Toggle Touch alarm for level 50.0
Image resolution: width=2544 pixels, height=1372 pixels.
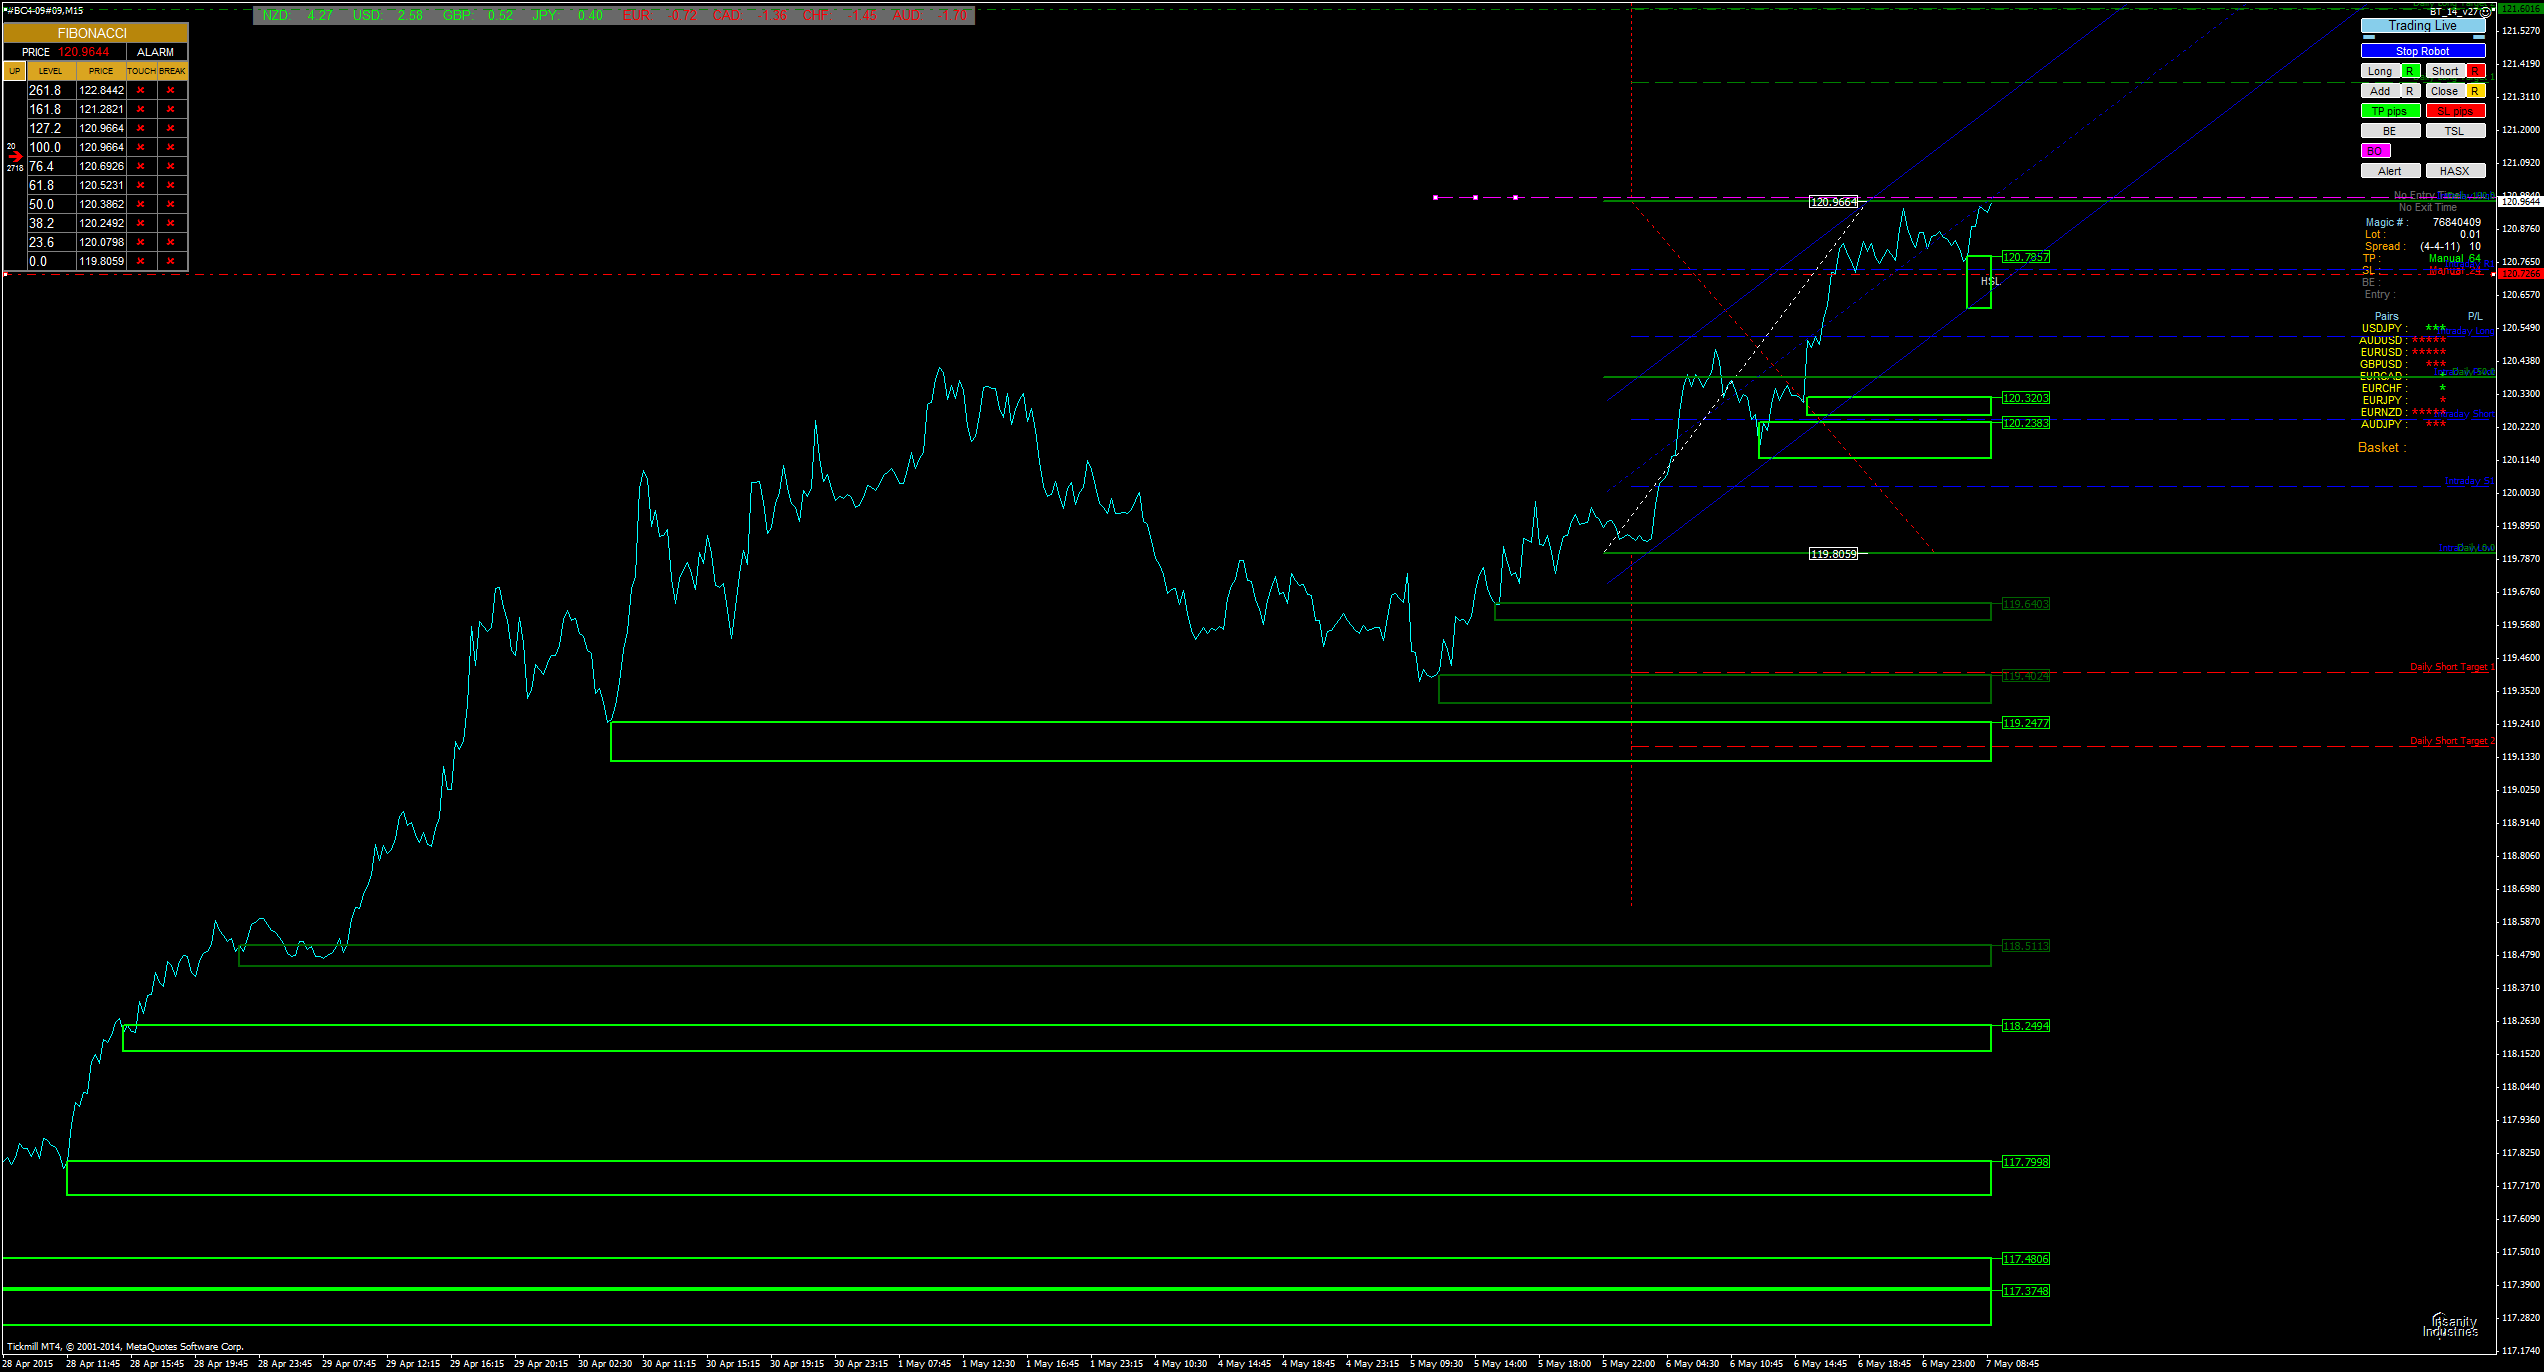pos(141,204)
